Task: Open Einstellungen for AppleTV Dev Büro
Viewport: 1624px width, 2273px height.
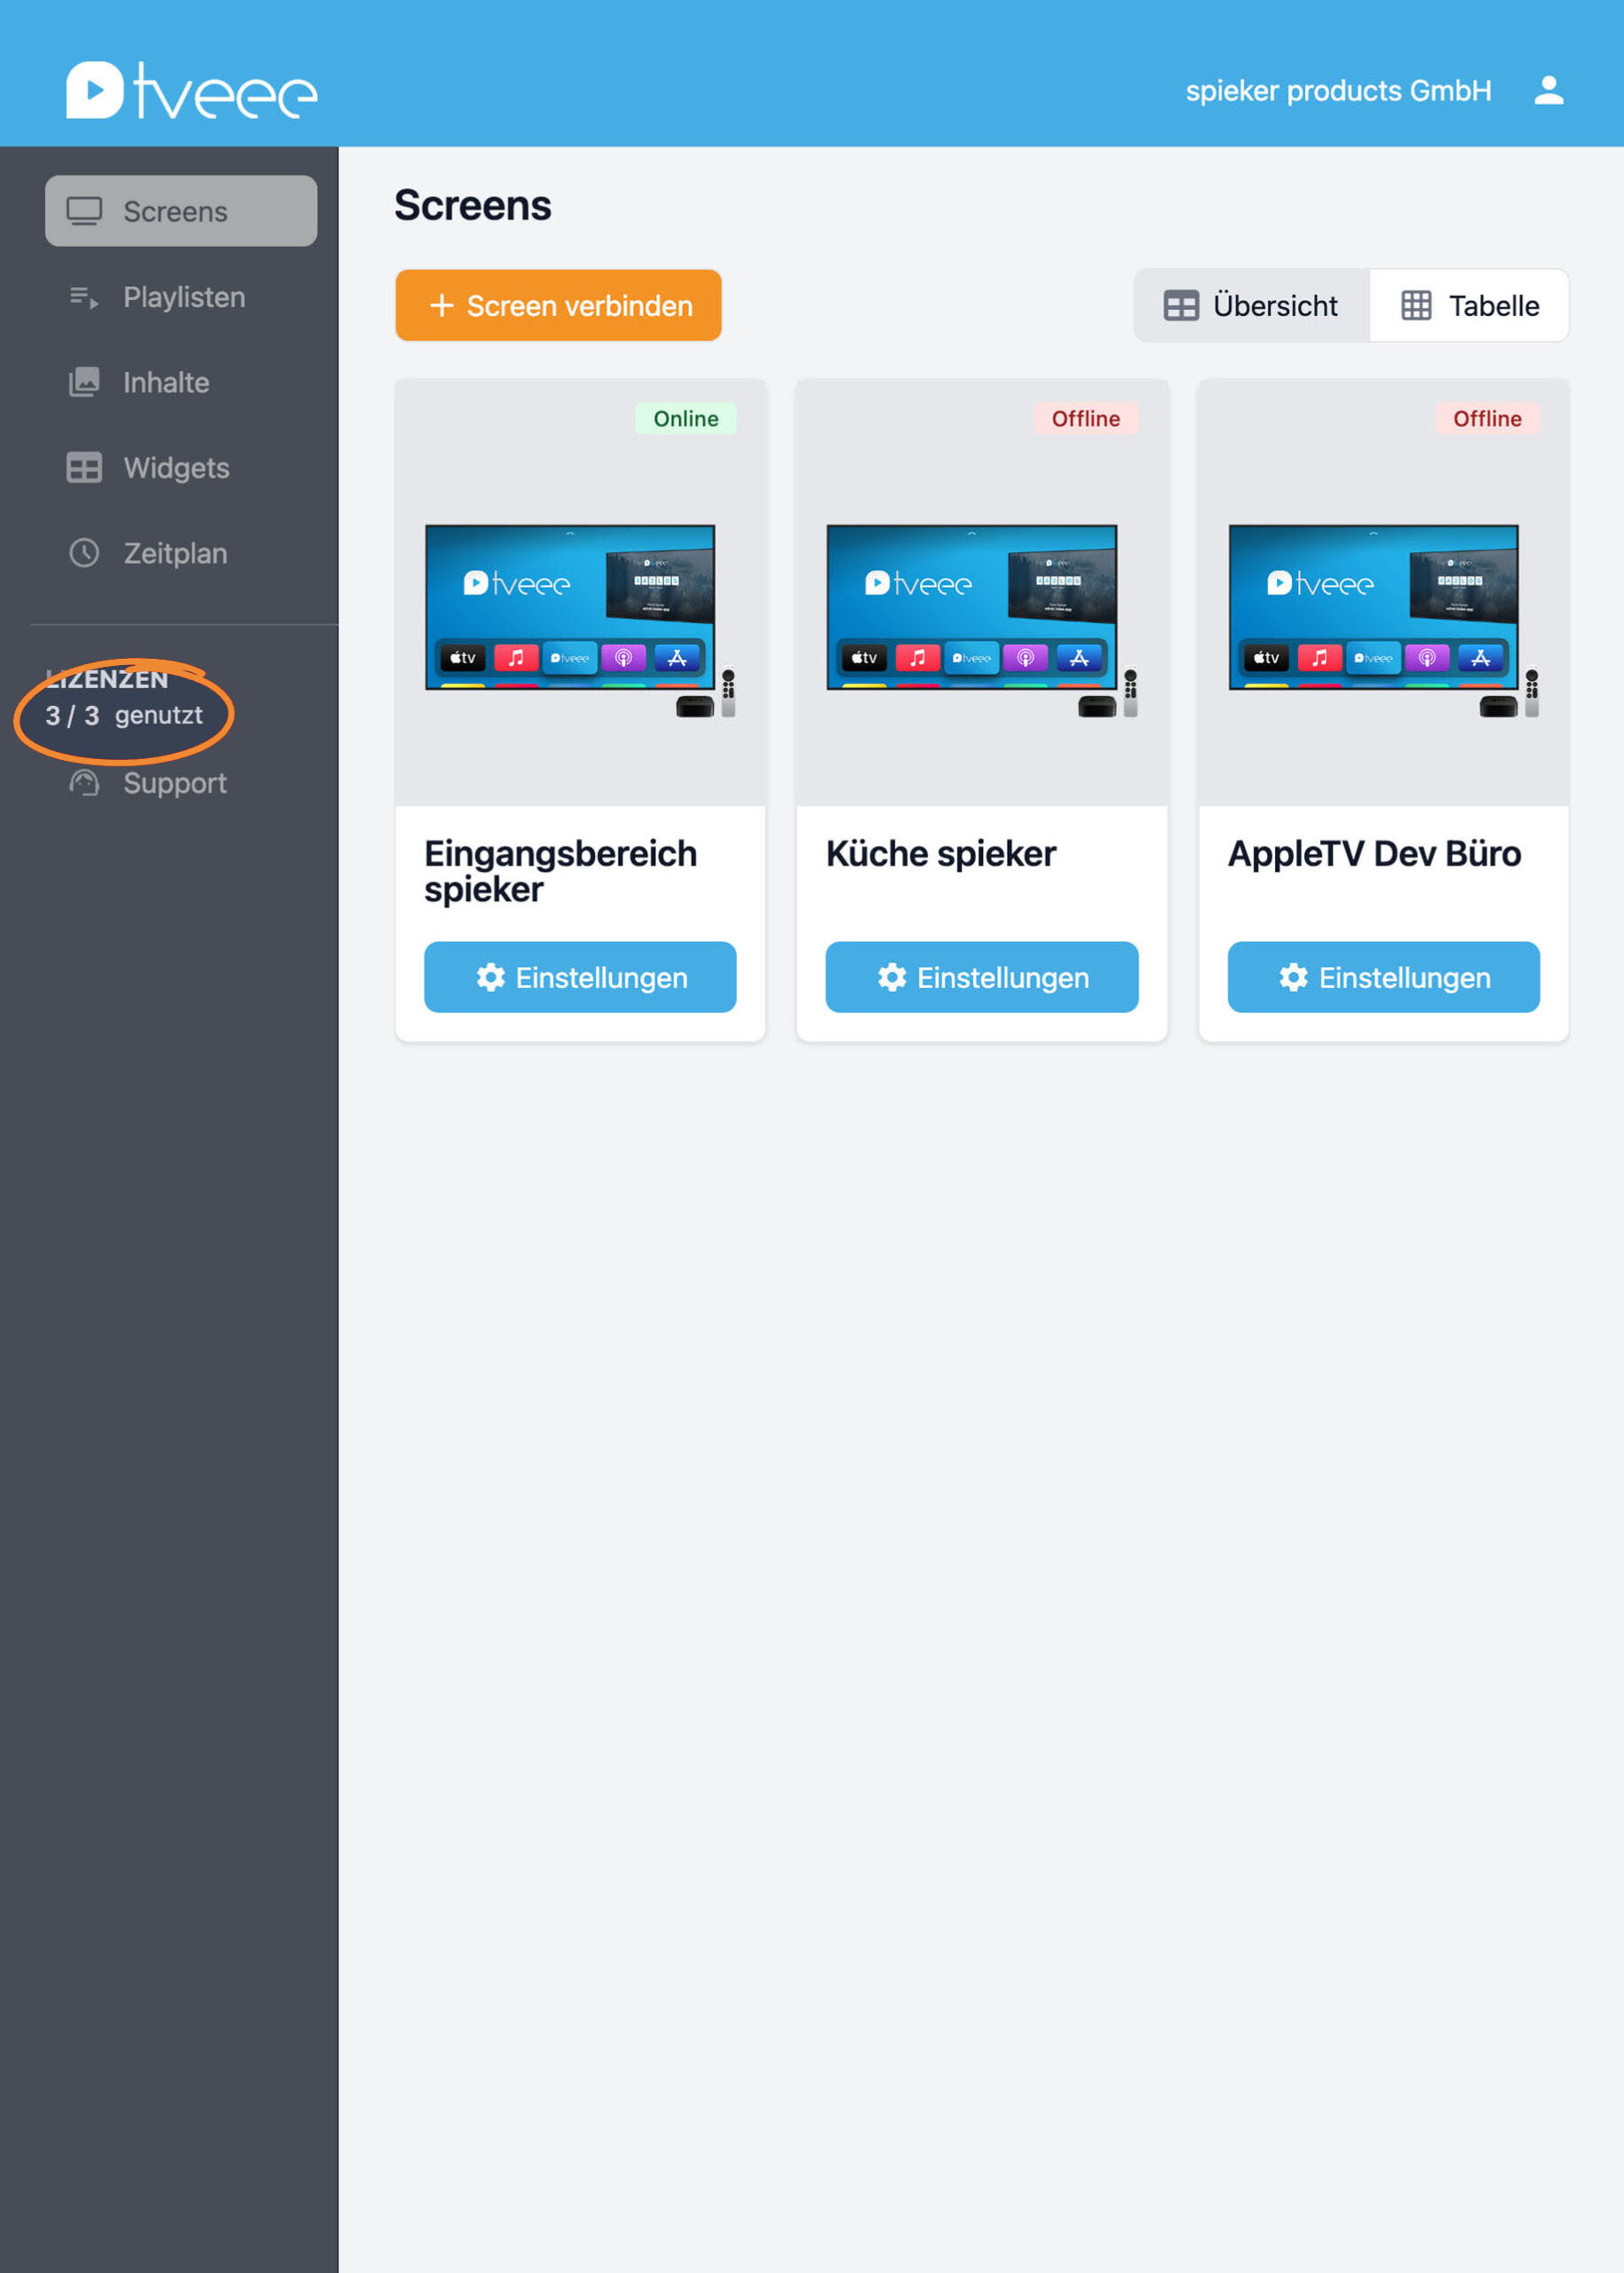Action: tap(1383, 977)
